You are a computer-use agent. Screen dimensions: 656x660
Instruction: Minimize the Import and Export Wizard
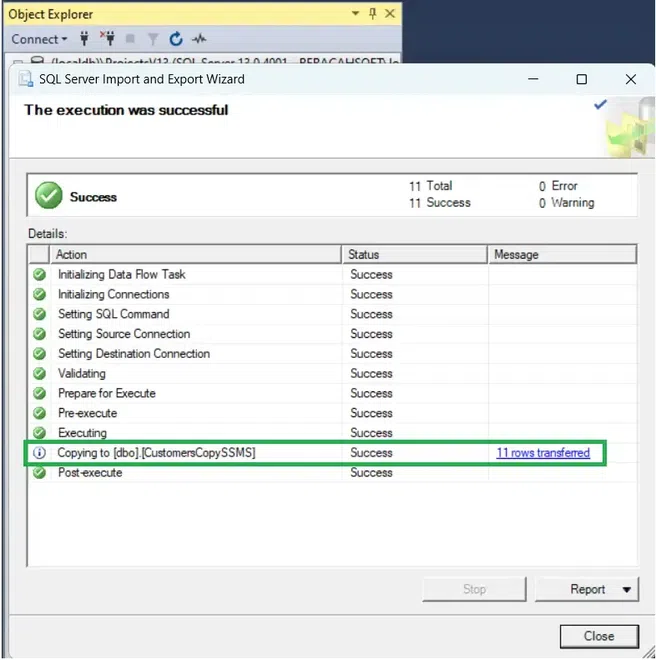point(533,79)
